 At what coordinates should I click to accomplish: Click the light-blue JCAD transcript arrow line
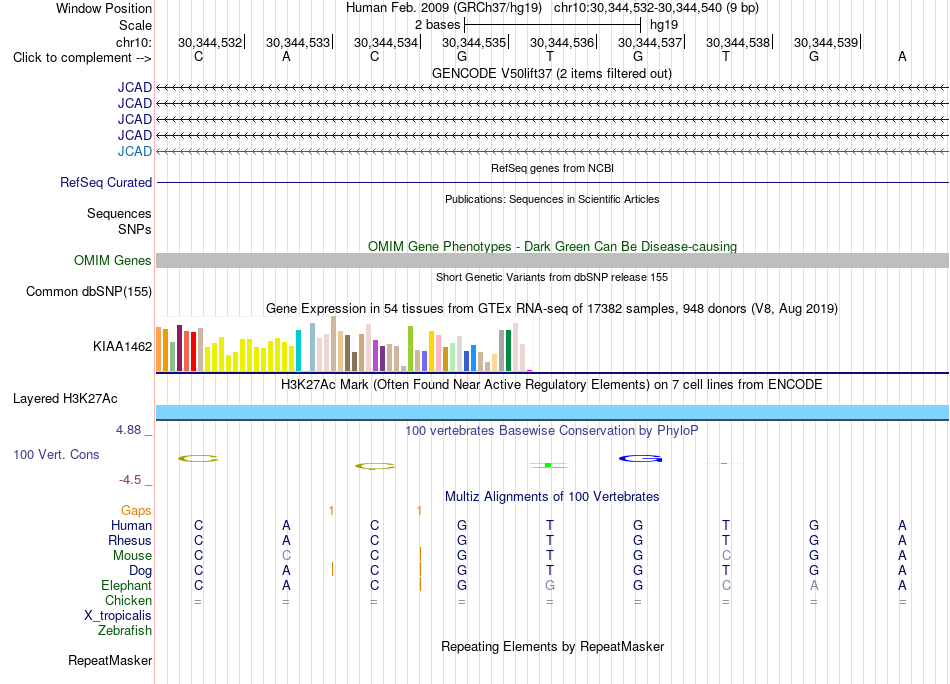(553, 151)
